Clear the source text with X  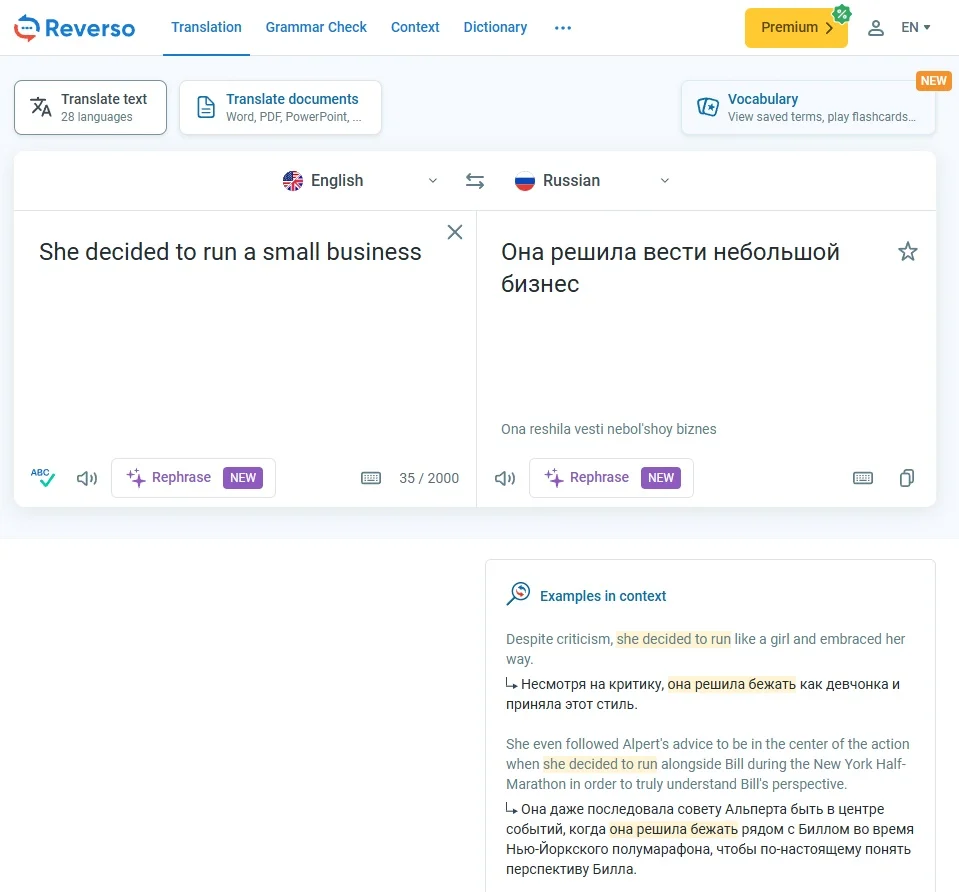[454, 232]
